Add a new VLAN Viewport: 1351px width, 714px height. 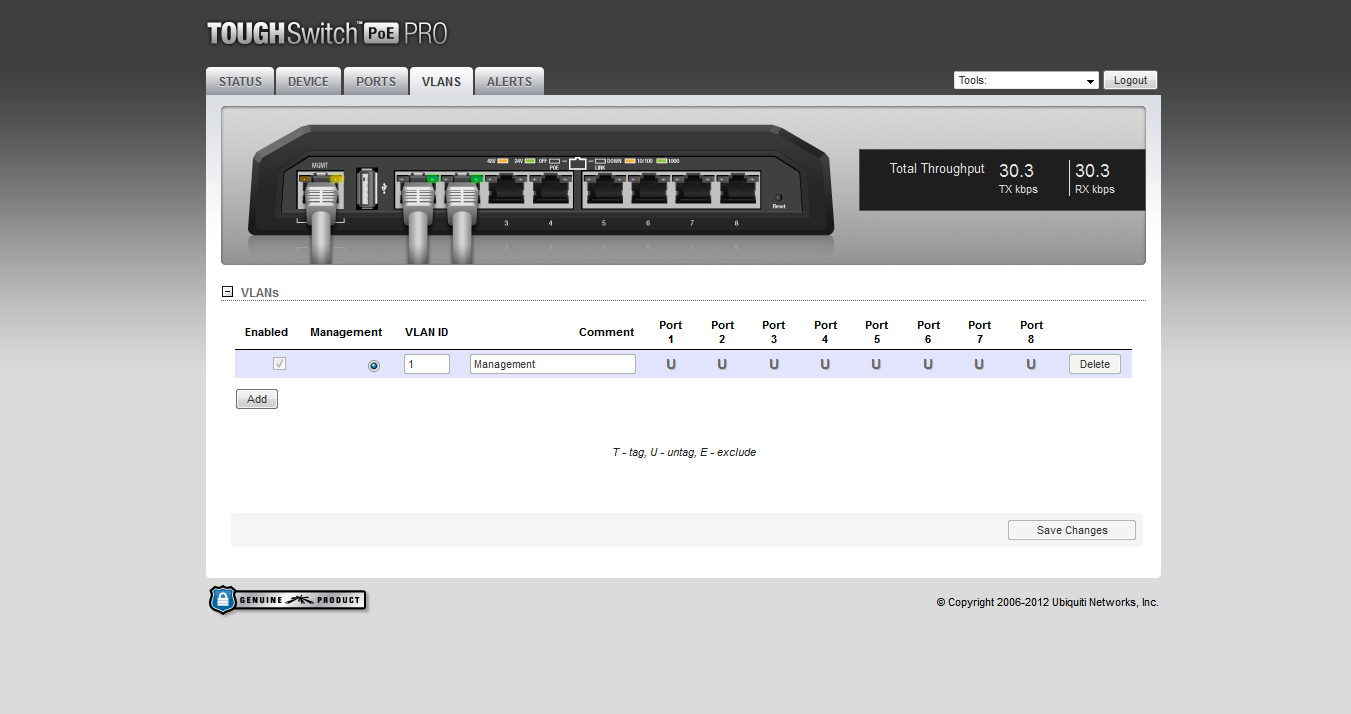tap(257, 399)
